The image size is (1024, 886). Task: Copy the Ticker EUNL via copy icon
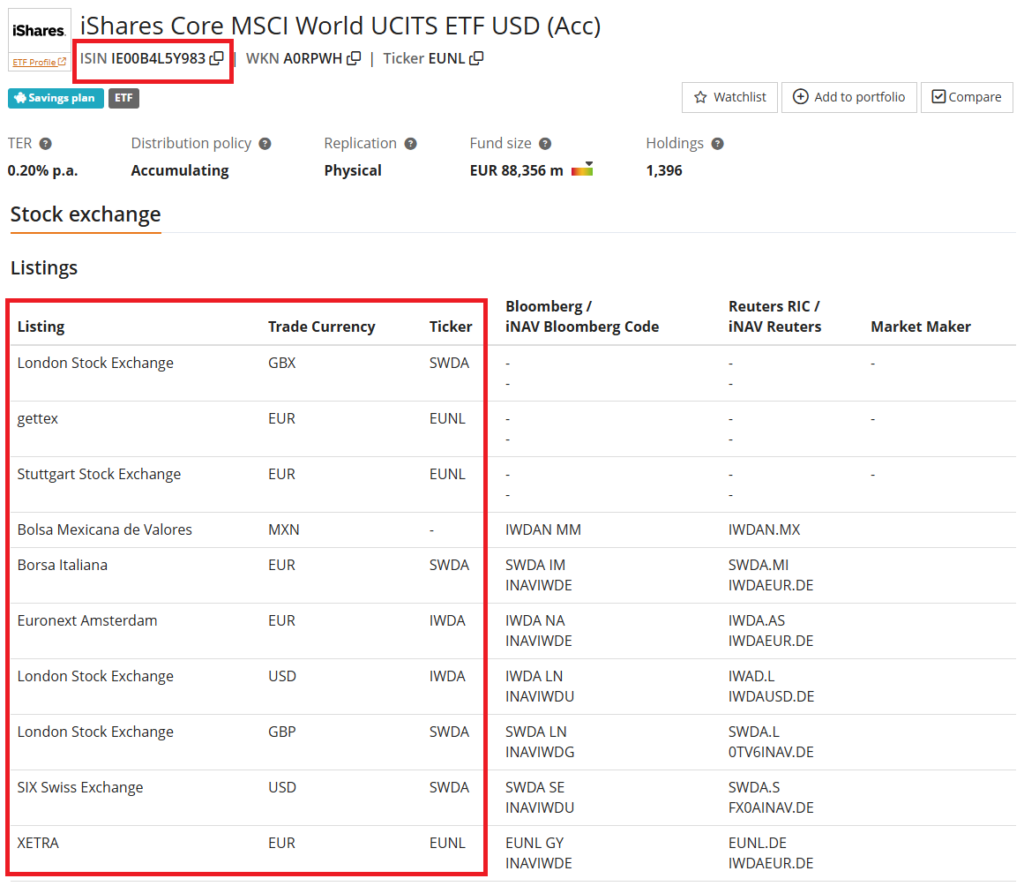point(476,59)
